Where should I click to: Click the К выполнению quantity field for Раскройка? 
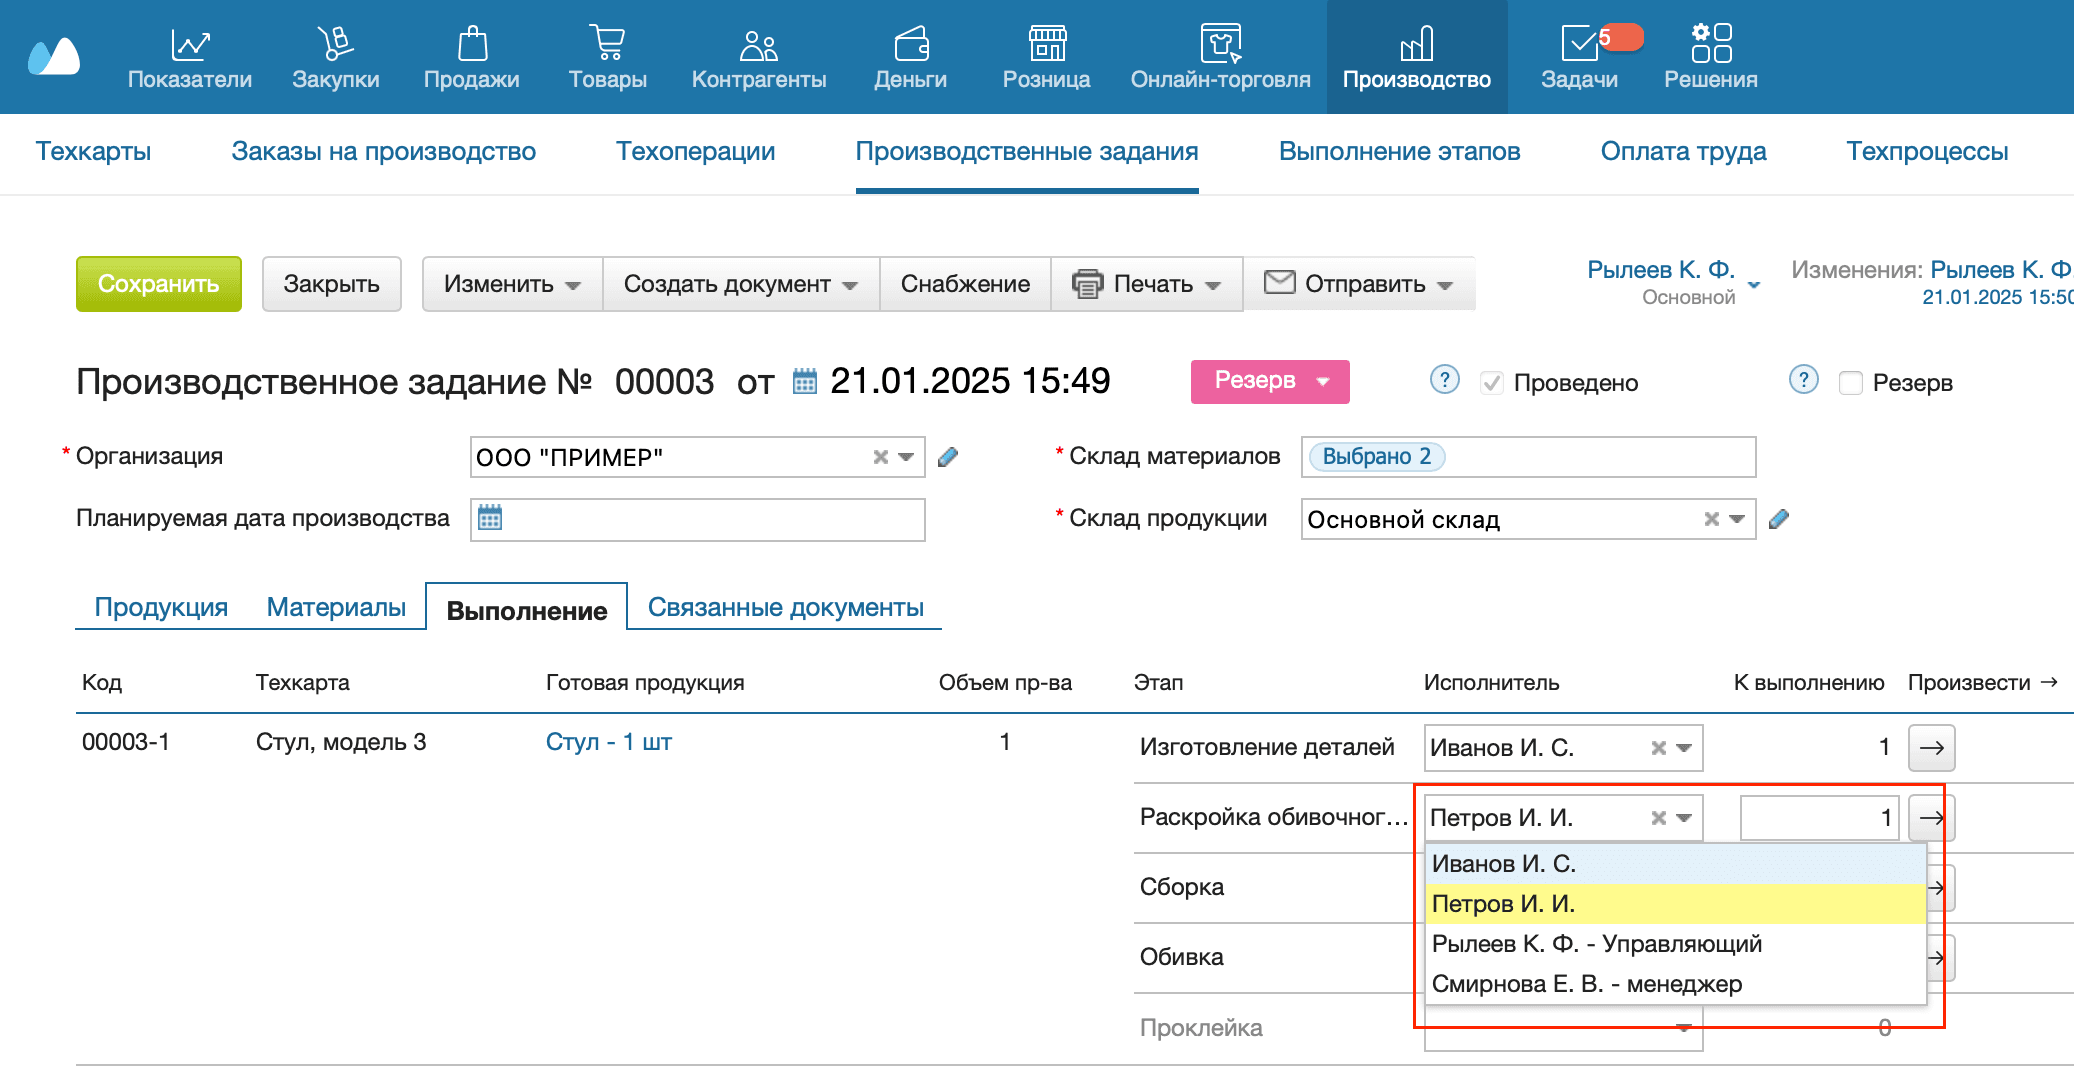pyautogui.click(x=1818, y=818)
